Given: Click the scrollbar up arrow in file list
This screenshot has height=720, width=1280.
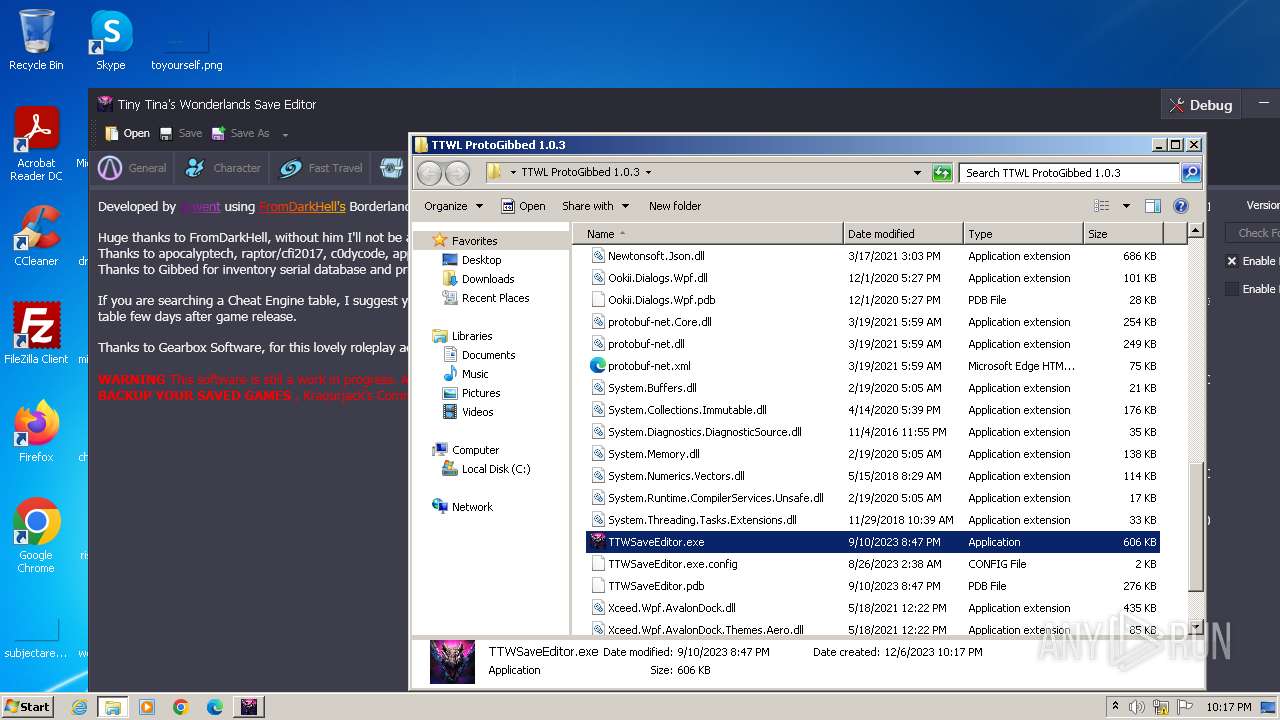Looking at the screenshot, I should [x=1195, y=232].
